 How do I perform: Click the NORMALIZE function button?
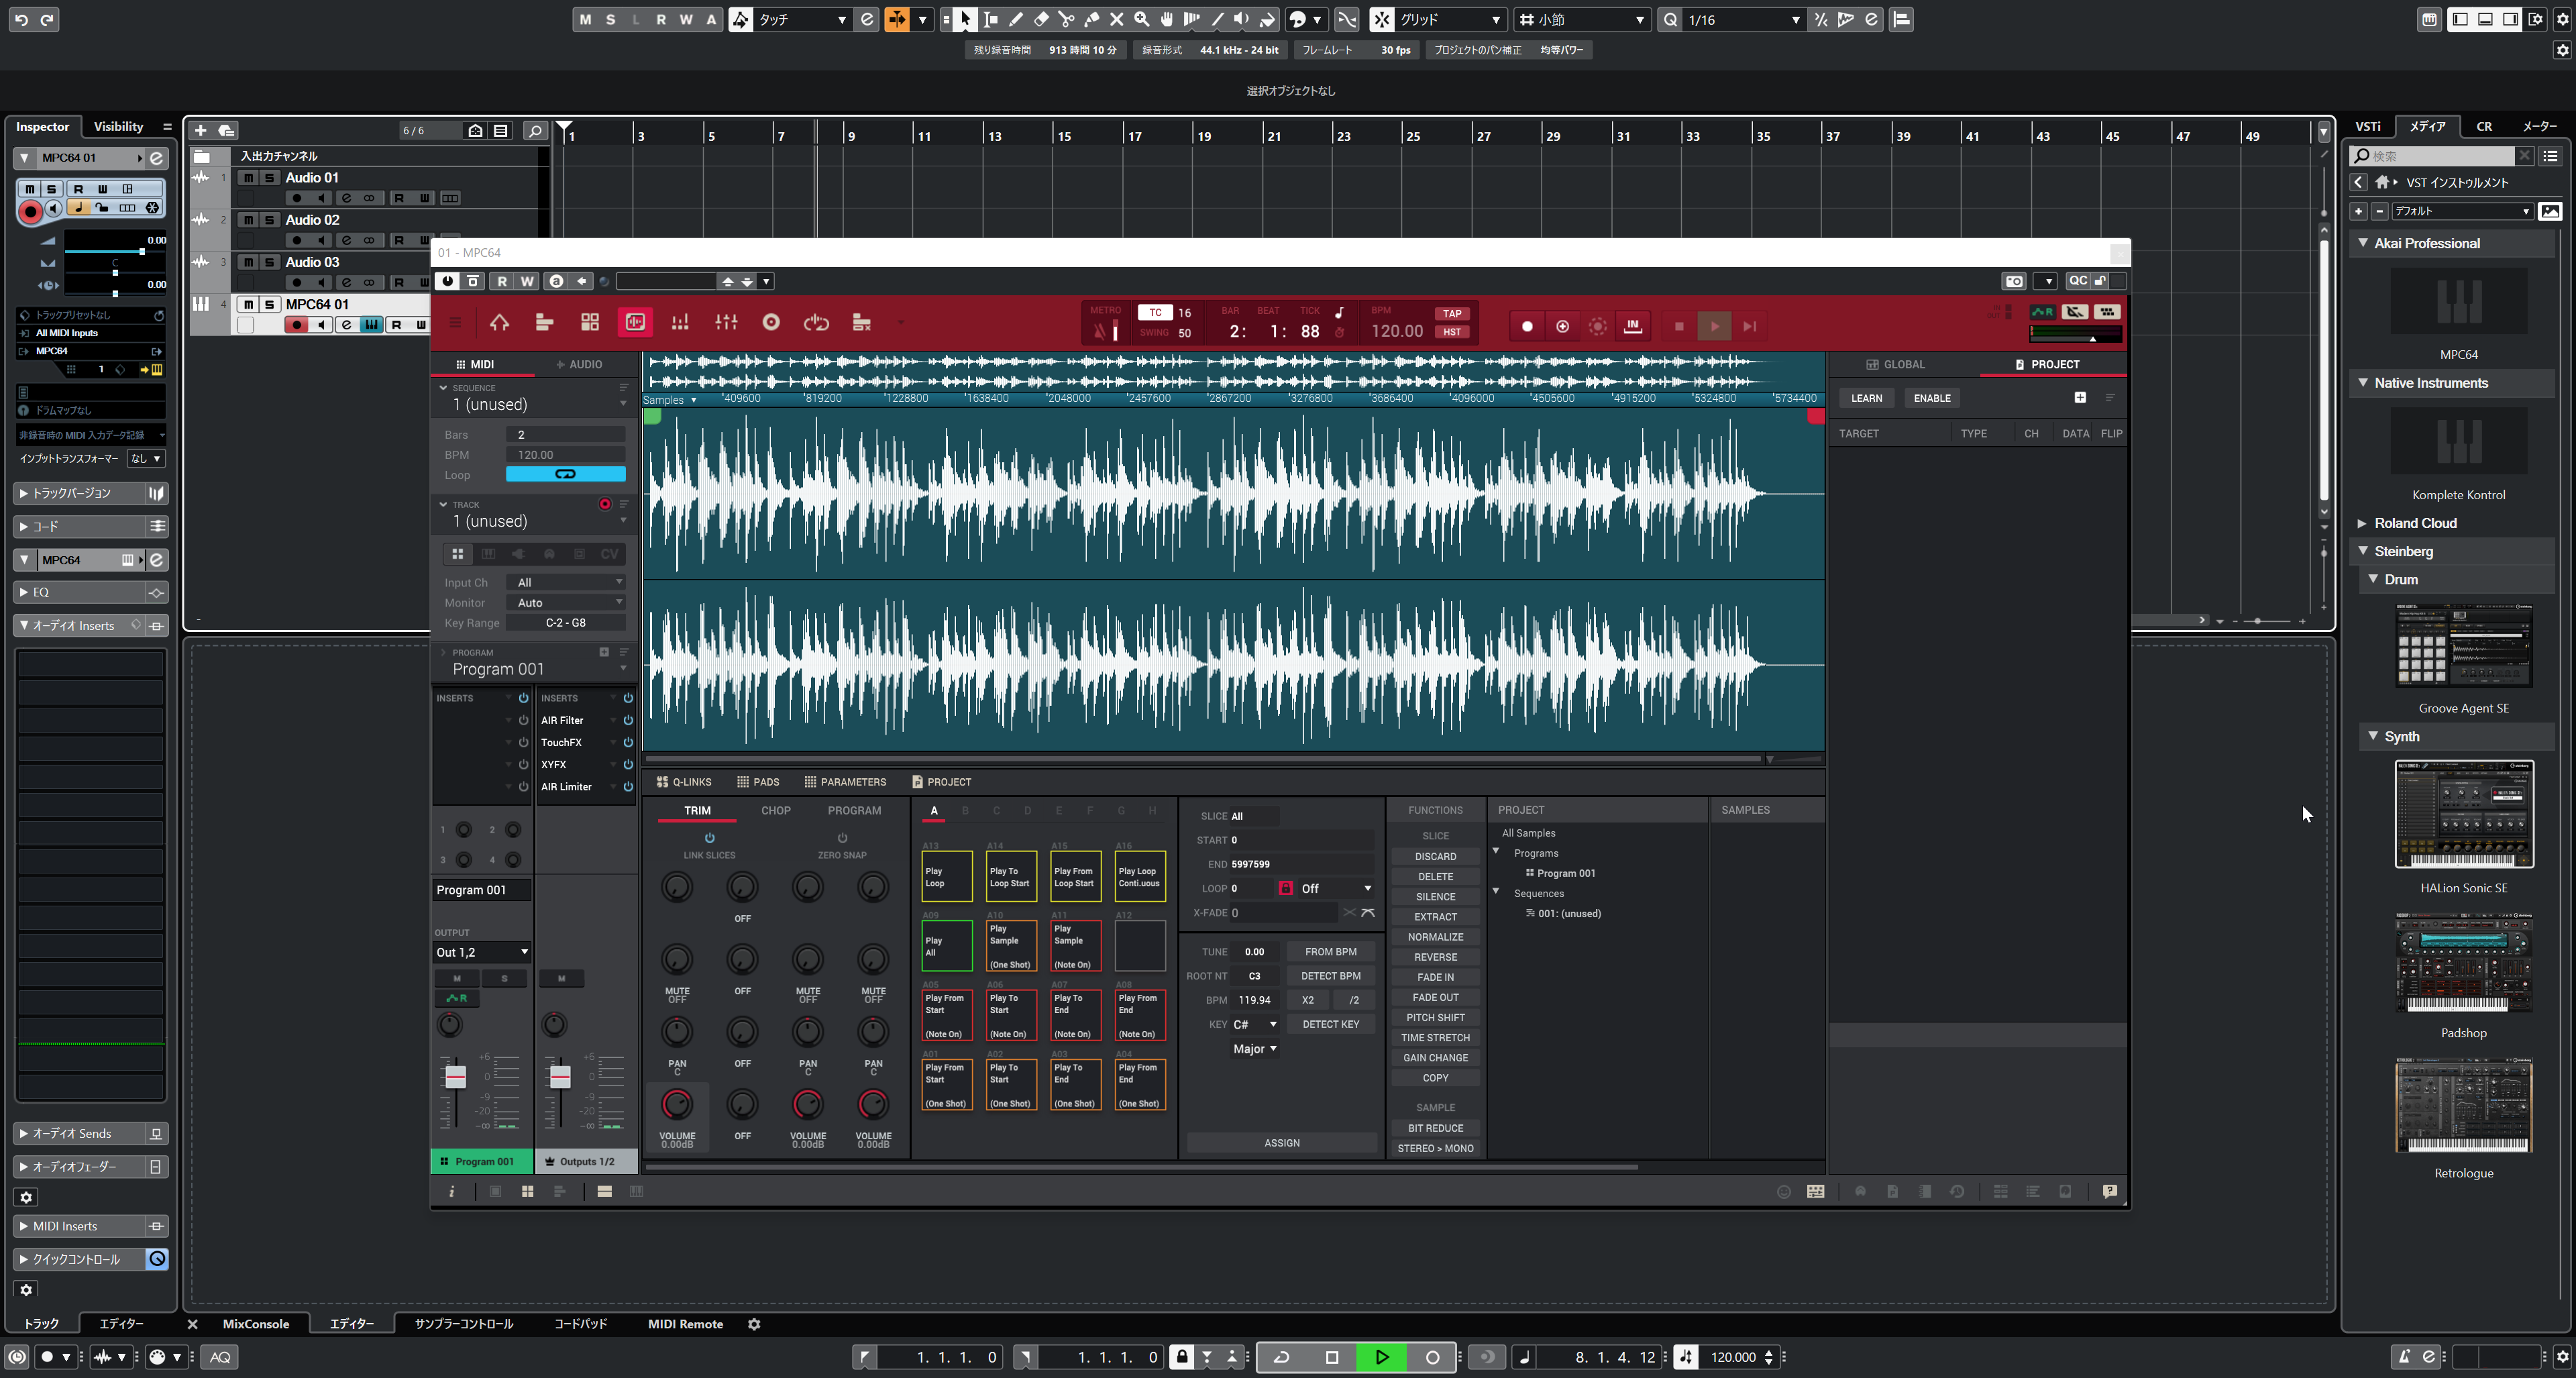pyautogui.click(x=1435, y=937)
